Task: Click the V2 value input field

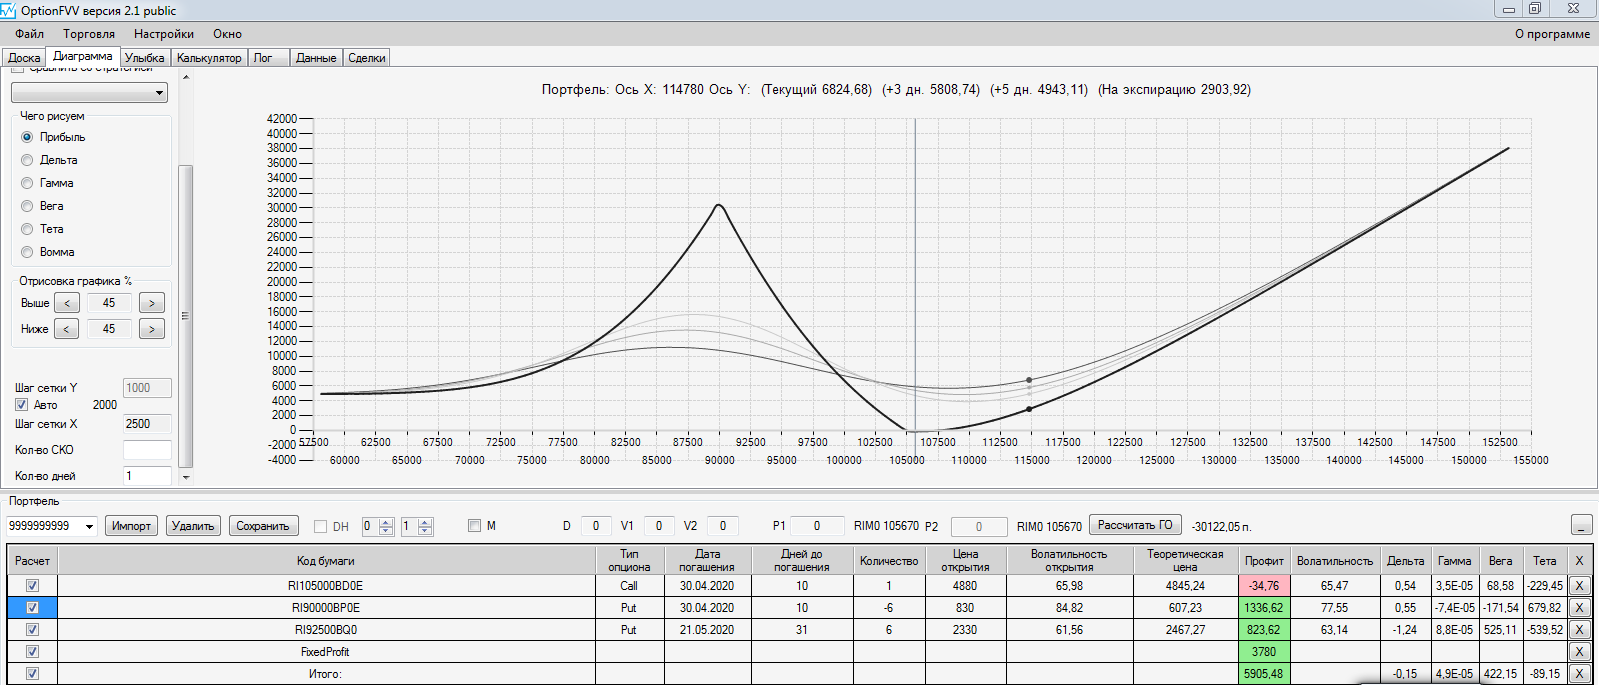Action: [x=723, y=526]
